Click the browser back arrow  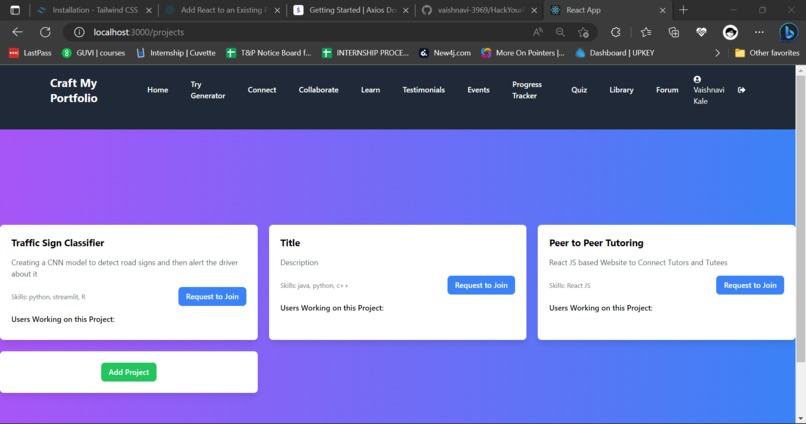click(17, 32)
